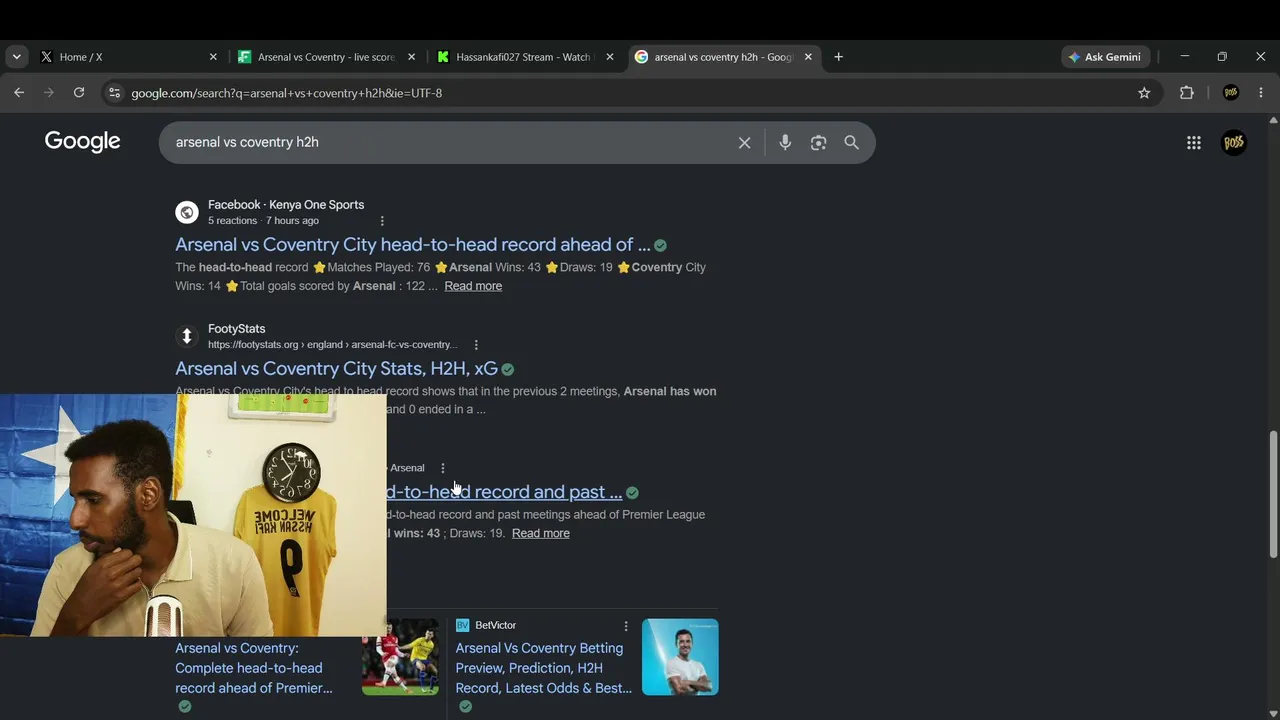Click the '5 reactions · 7 hours ago' text
This screenshot has height=720, width=1280.
(x=263, y=221)
